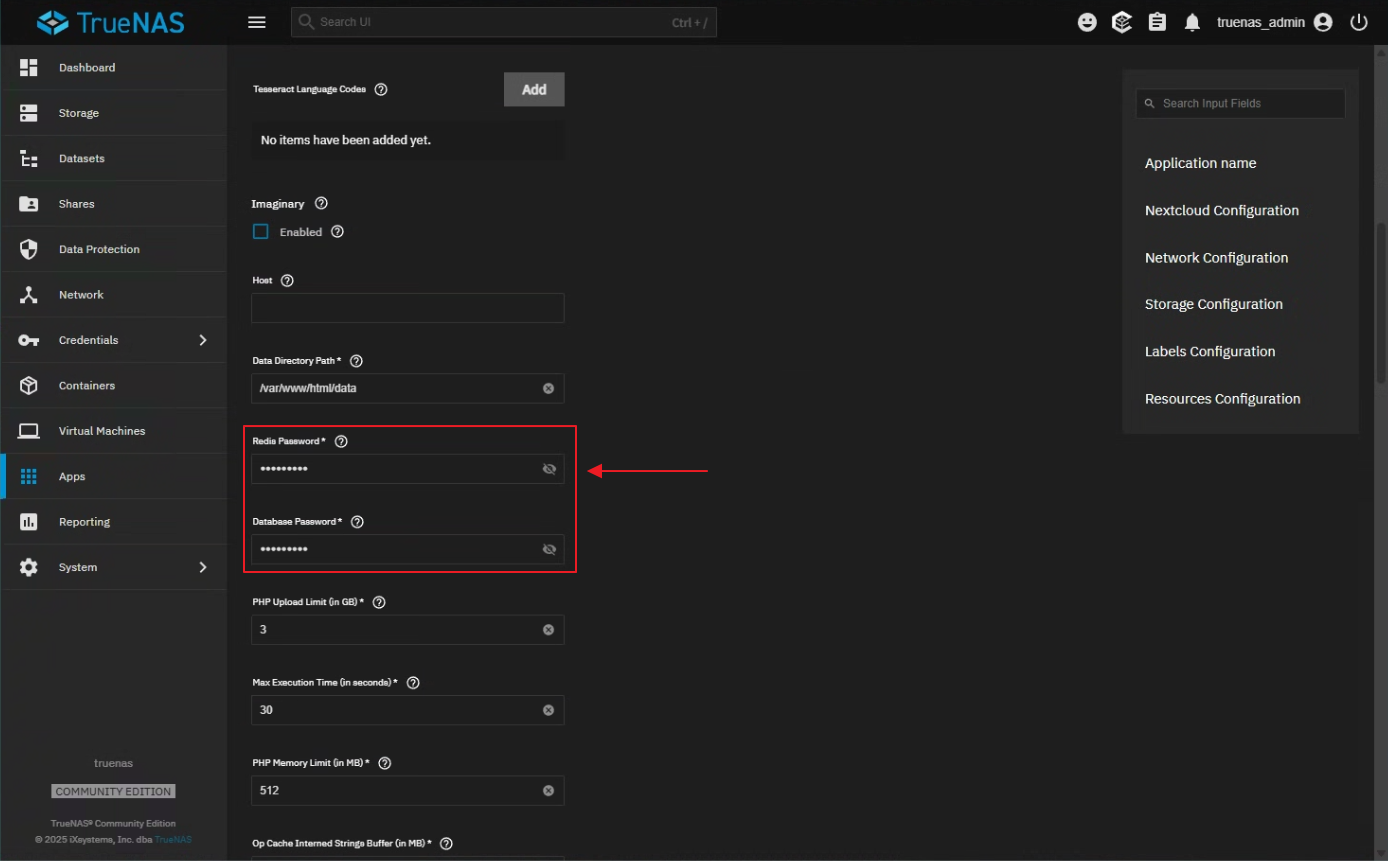Show help for Imaginary section

[321, 203]
